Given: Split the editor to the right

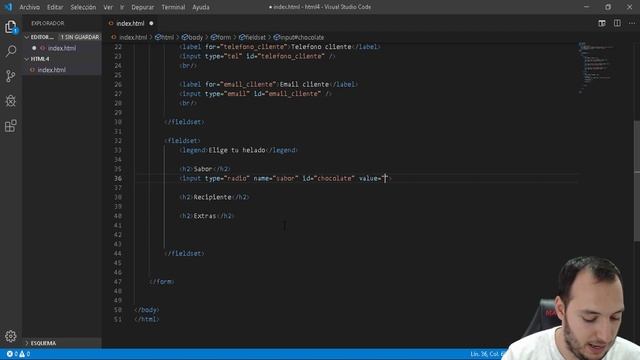Looking at the screenshot, I should [x=617, y=23].
